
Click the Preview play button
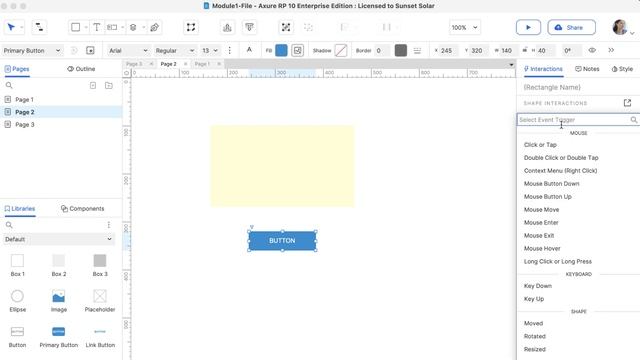point(528,27)
